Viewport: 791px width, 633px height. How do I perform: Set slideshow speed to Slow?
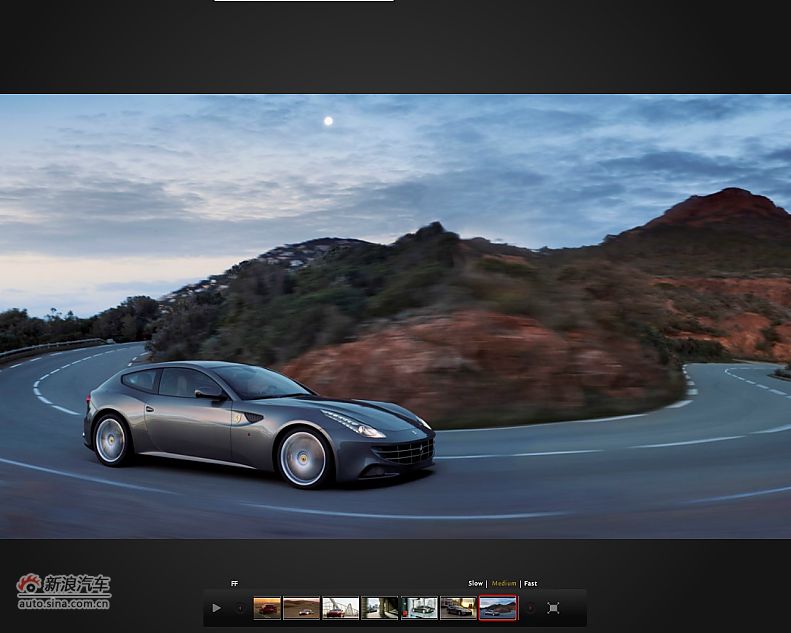(475, 583)
